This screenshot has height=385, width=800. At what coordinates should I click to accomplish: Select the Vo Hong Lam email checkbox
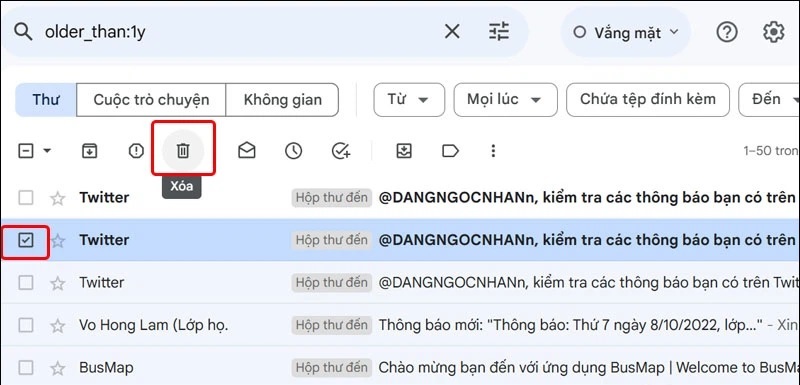[x=26, y=325]
